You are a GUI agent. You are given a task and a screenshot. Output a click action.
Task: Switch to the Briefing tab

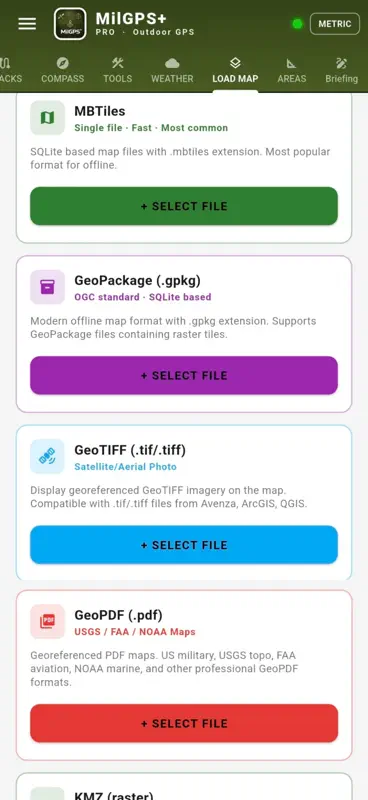[x=341, y=70]
